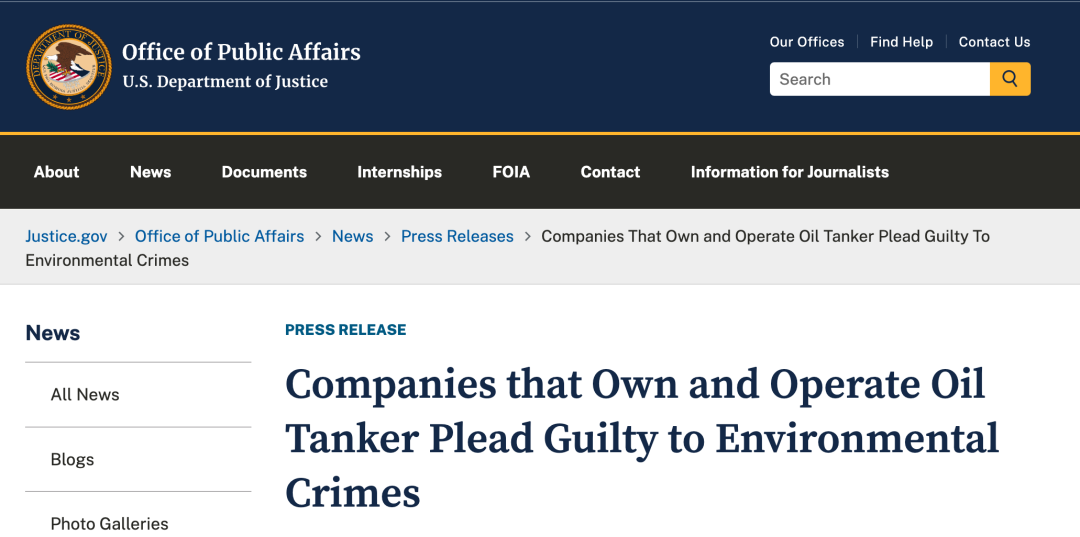Open the Find Help link
The height and width of the screenshot is (537, 1080).
pyautogui.click(x=901, y=42)
